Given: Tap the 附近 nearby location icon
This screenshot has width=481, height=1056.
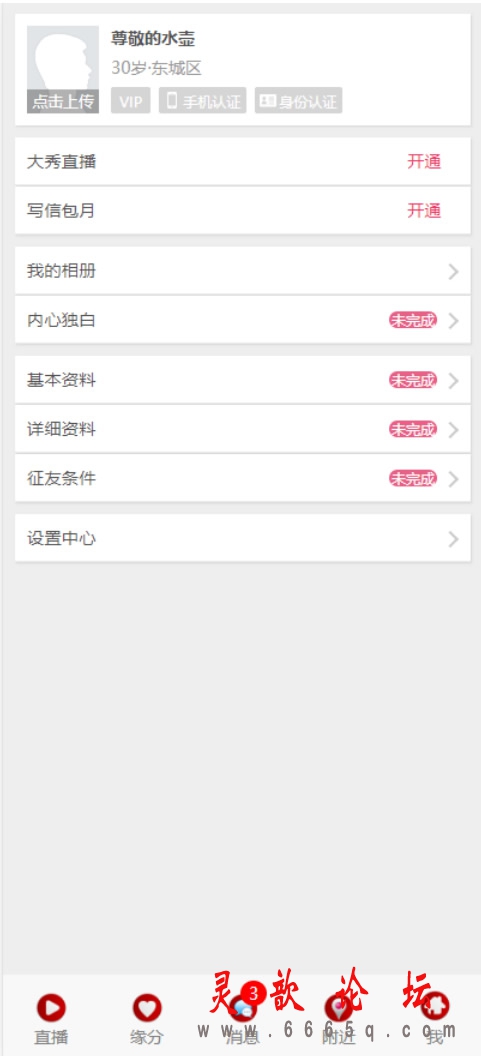Looking at the screenshot, I should click(x=338, y=1008).
